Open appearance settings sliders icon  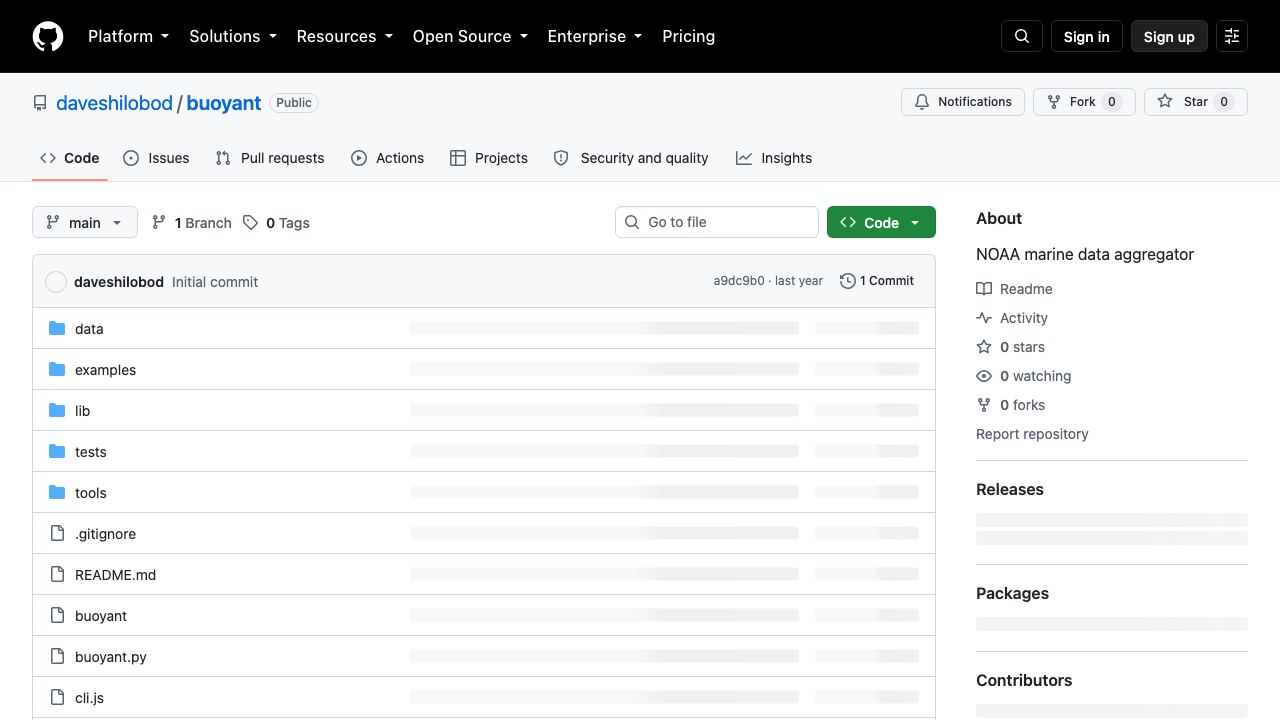point(1232,36)
